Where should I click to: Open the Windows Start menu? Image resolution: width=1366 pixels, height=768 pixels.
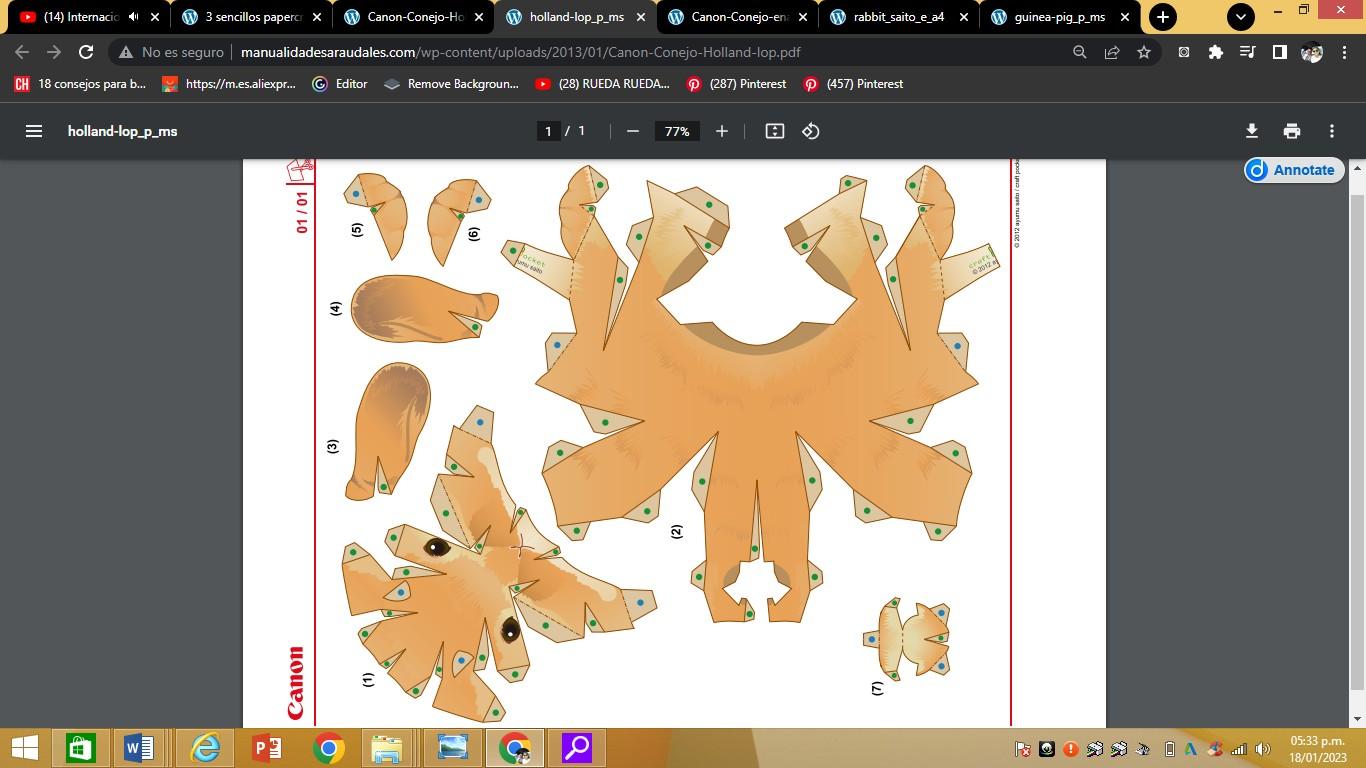click(x=24, y=748)
